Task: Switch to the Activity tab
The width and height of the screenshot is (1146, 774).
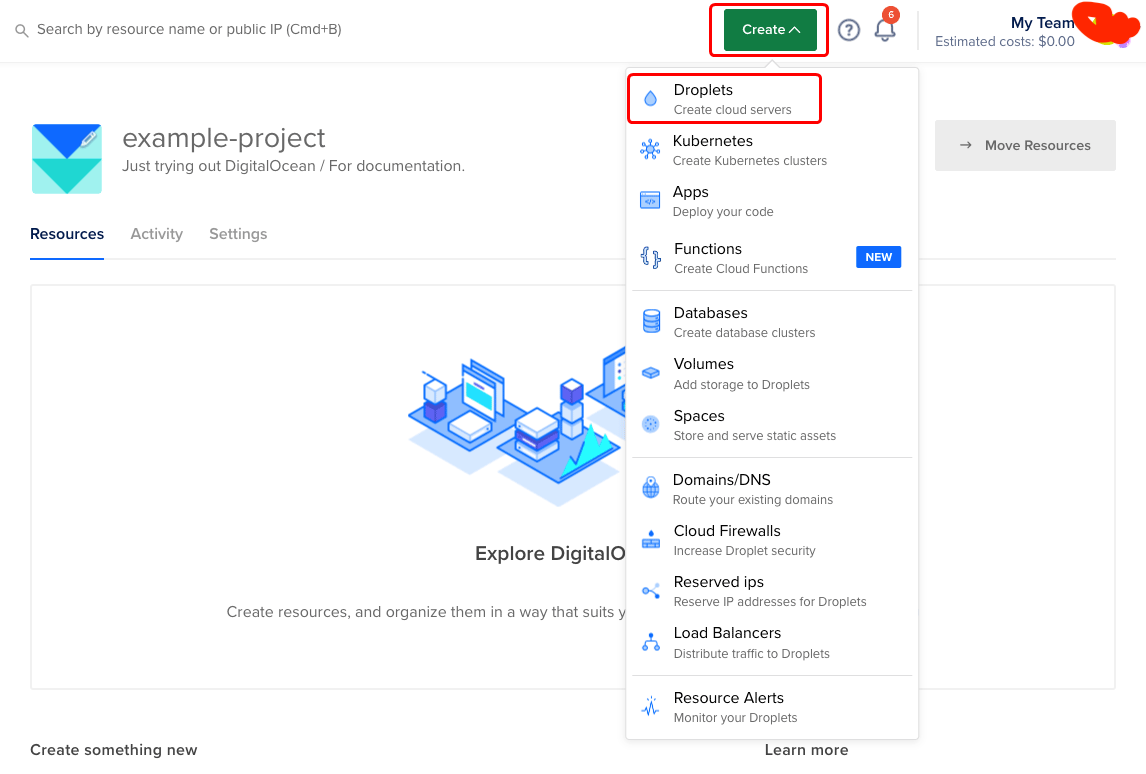Action: click(x=156, y=234)
